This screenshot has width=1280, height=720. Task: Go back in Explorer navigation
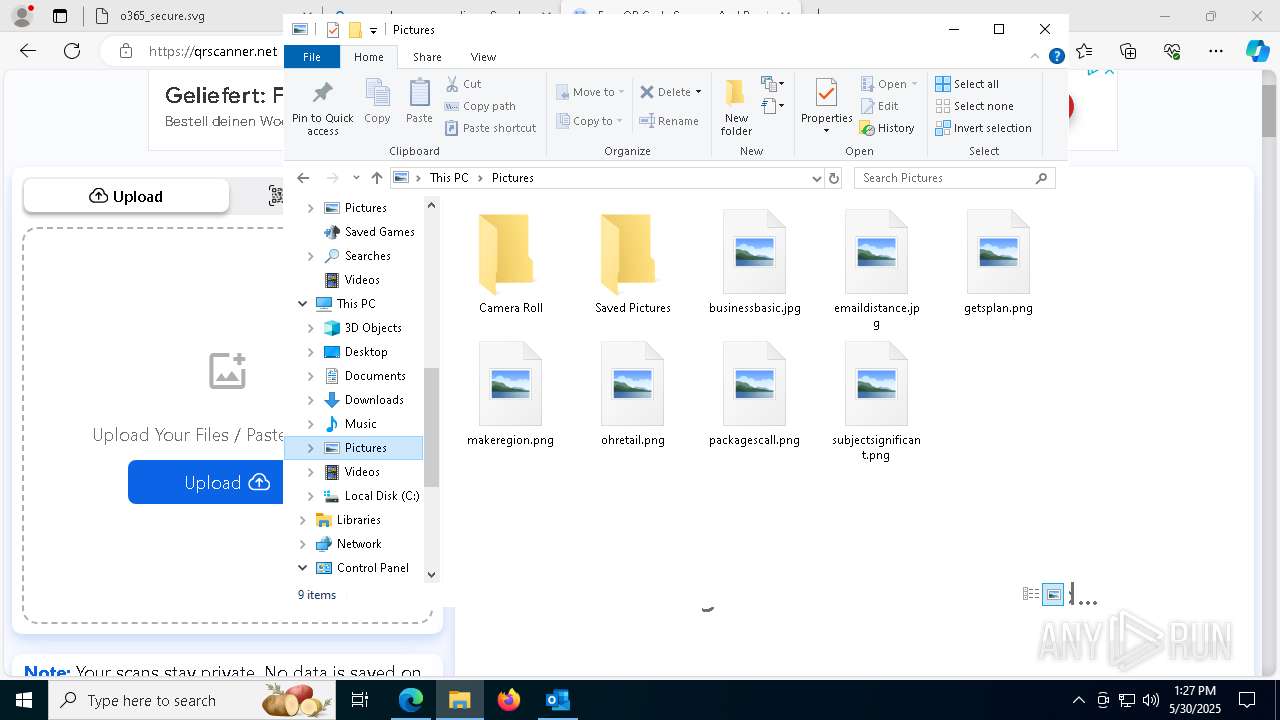303,178
